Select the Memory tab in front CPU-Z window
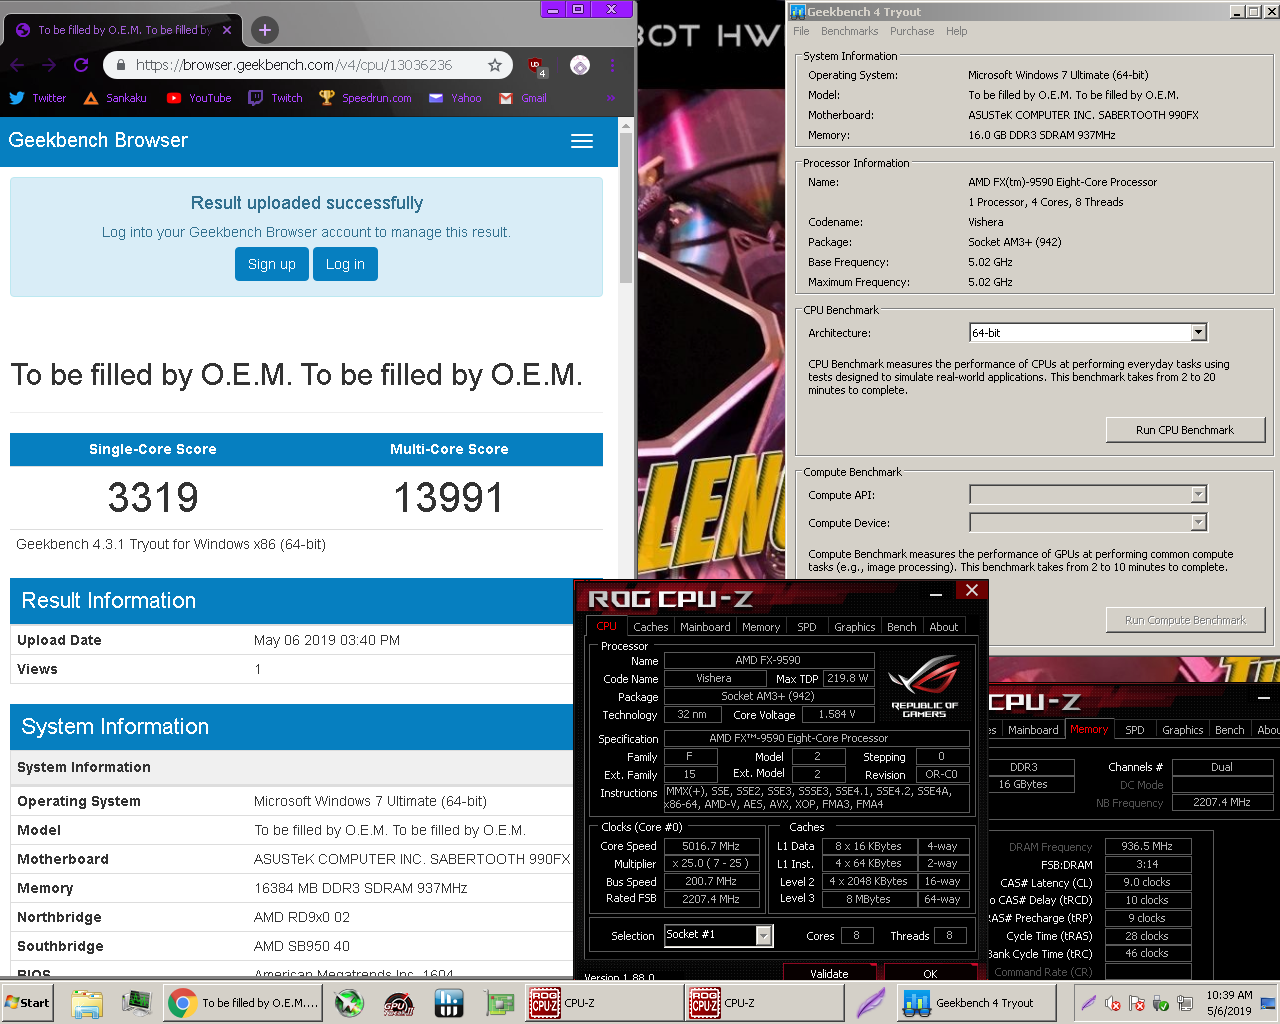The image size is (1280, 1024). coord(761,627)
